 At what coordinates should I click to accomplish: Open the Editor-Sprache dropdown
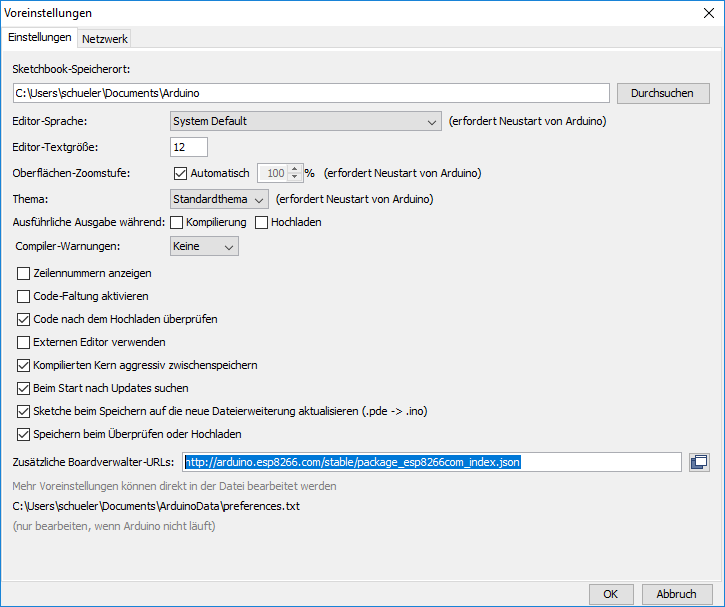(x=305, y=121)
